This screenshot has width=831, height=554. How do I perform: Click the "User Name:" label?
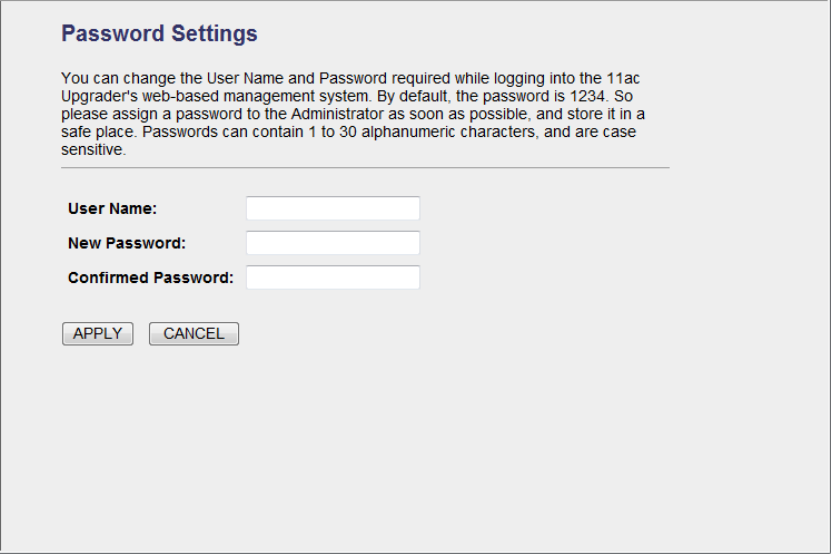tap(113, 209)
